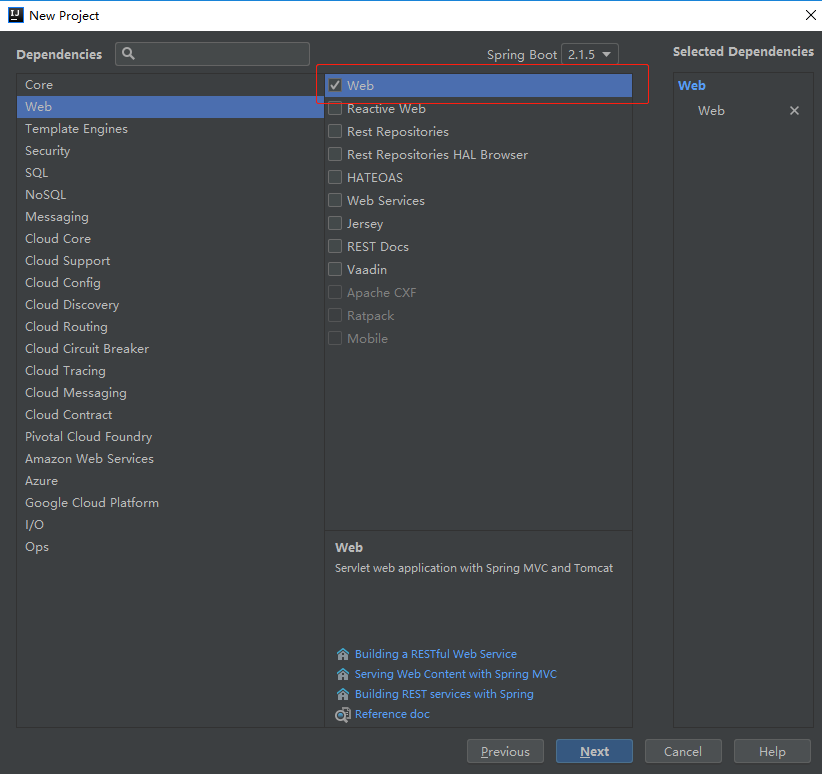
Task: Open the Template Engines category
Action: click(x=170, y=128)
